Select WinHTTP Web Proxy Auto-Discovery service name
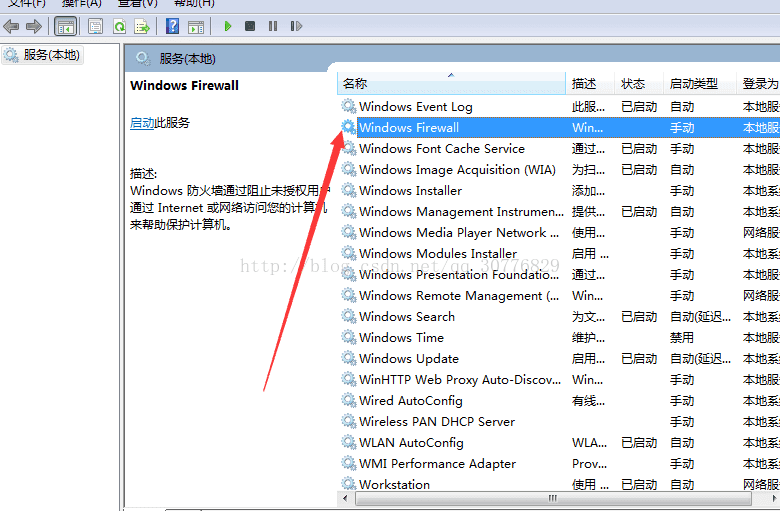This screenshot has width=780, height=511. click(x=460, y=380)
